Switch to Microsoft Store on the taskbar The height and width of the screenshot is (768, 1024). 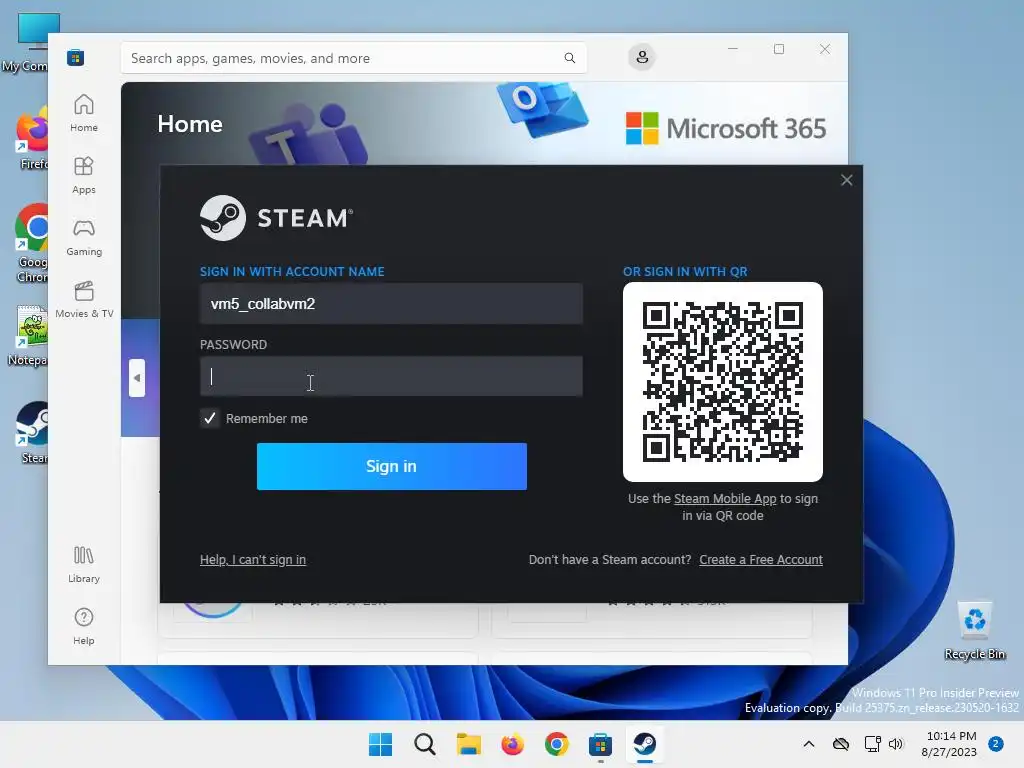click(600, 744)
